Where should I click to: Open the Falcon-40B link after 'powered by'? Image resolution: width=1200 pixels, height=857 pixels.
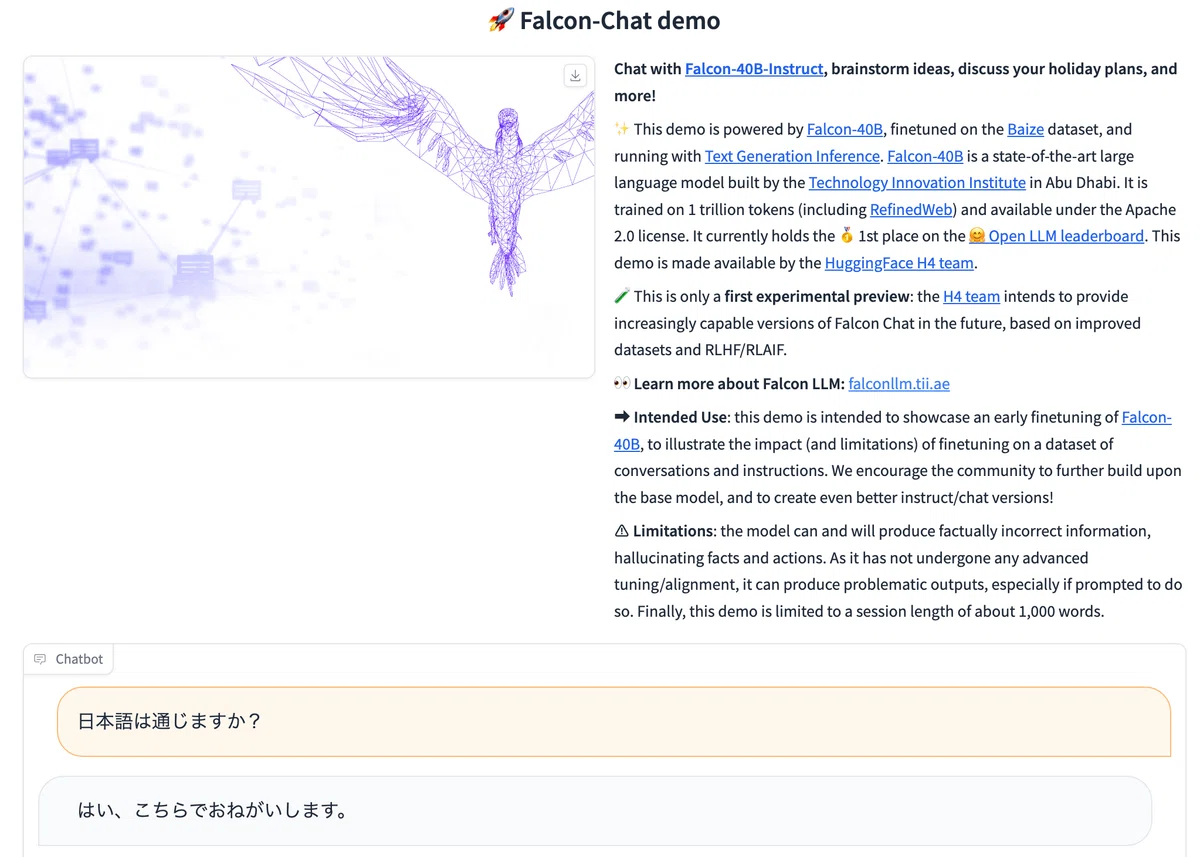pyautogui.click(x=845, y=129)
